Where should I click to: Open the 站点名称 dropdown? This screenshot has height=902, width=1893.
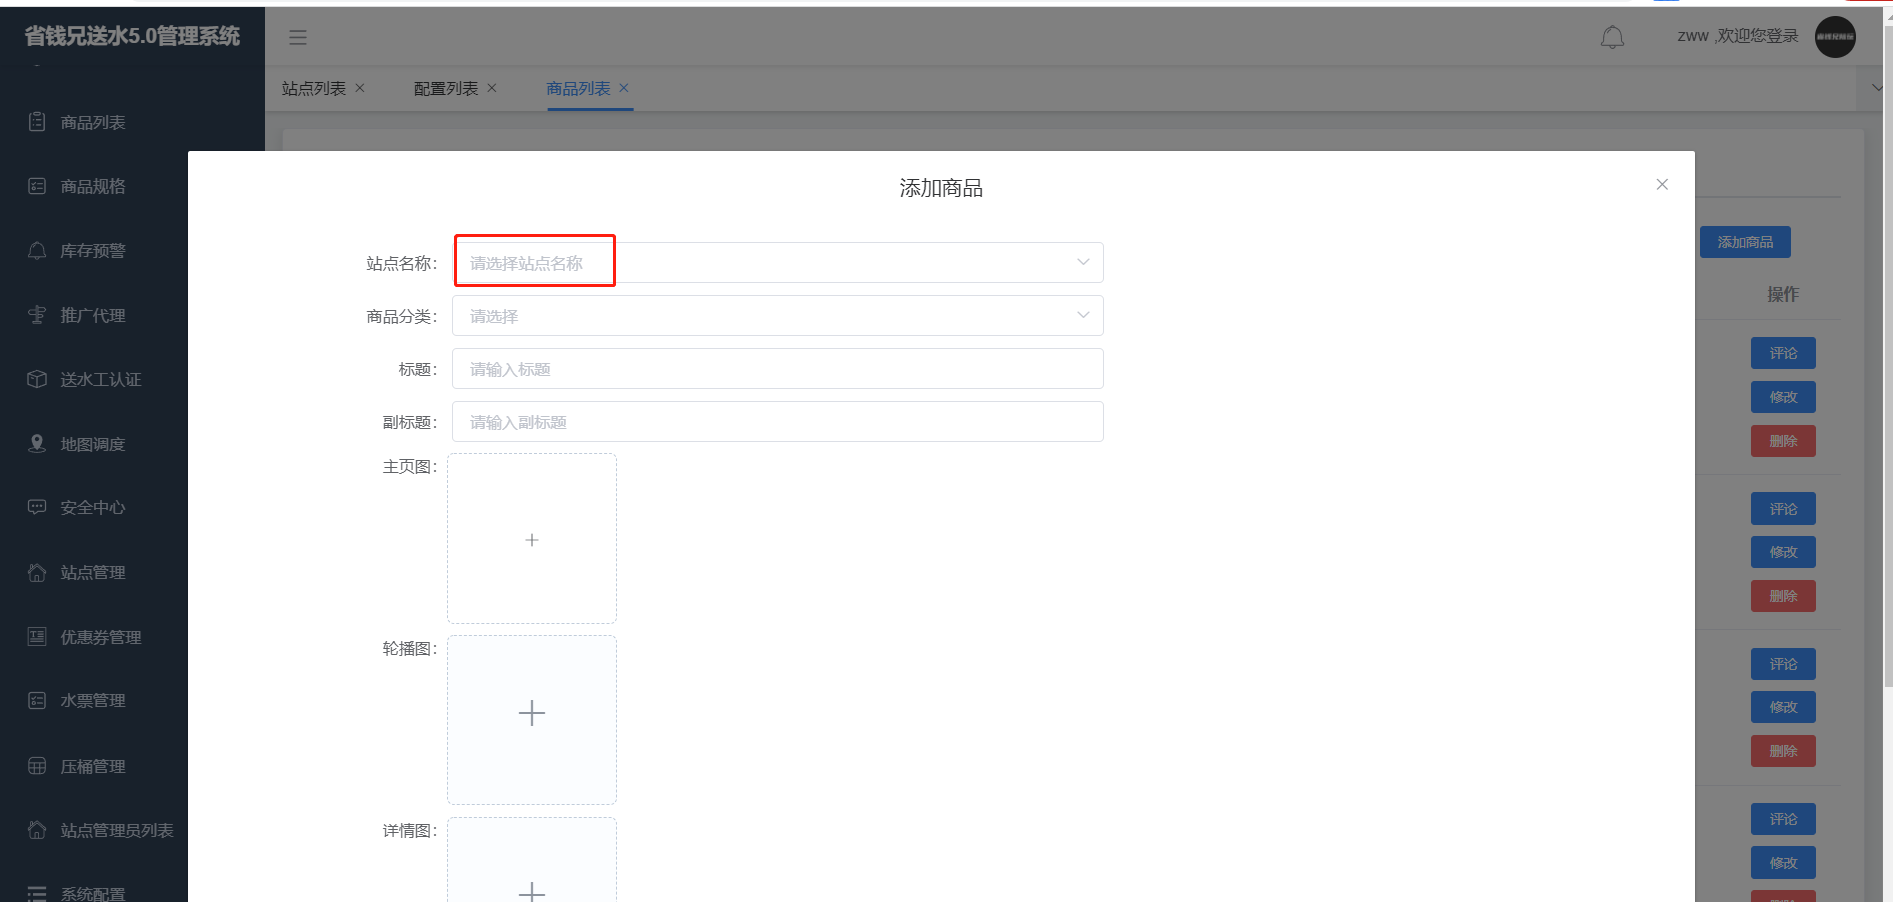[777, 263]
